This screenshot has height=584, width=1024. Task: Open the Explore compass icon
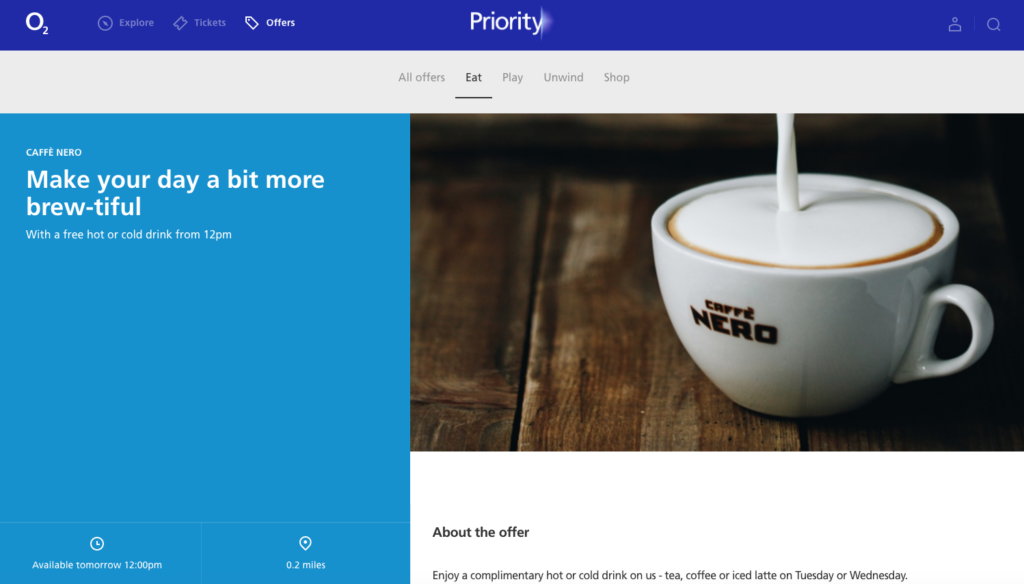tap(105, 24)
